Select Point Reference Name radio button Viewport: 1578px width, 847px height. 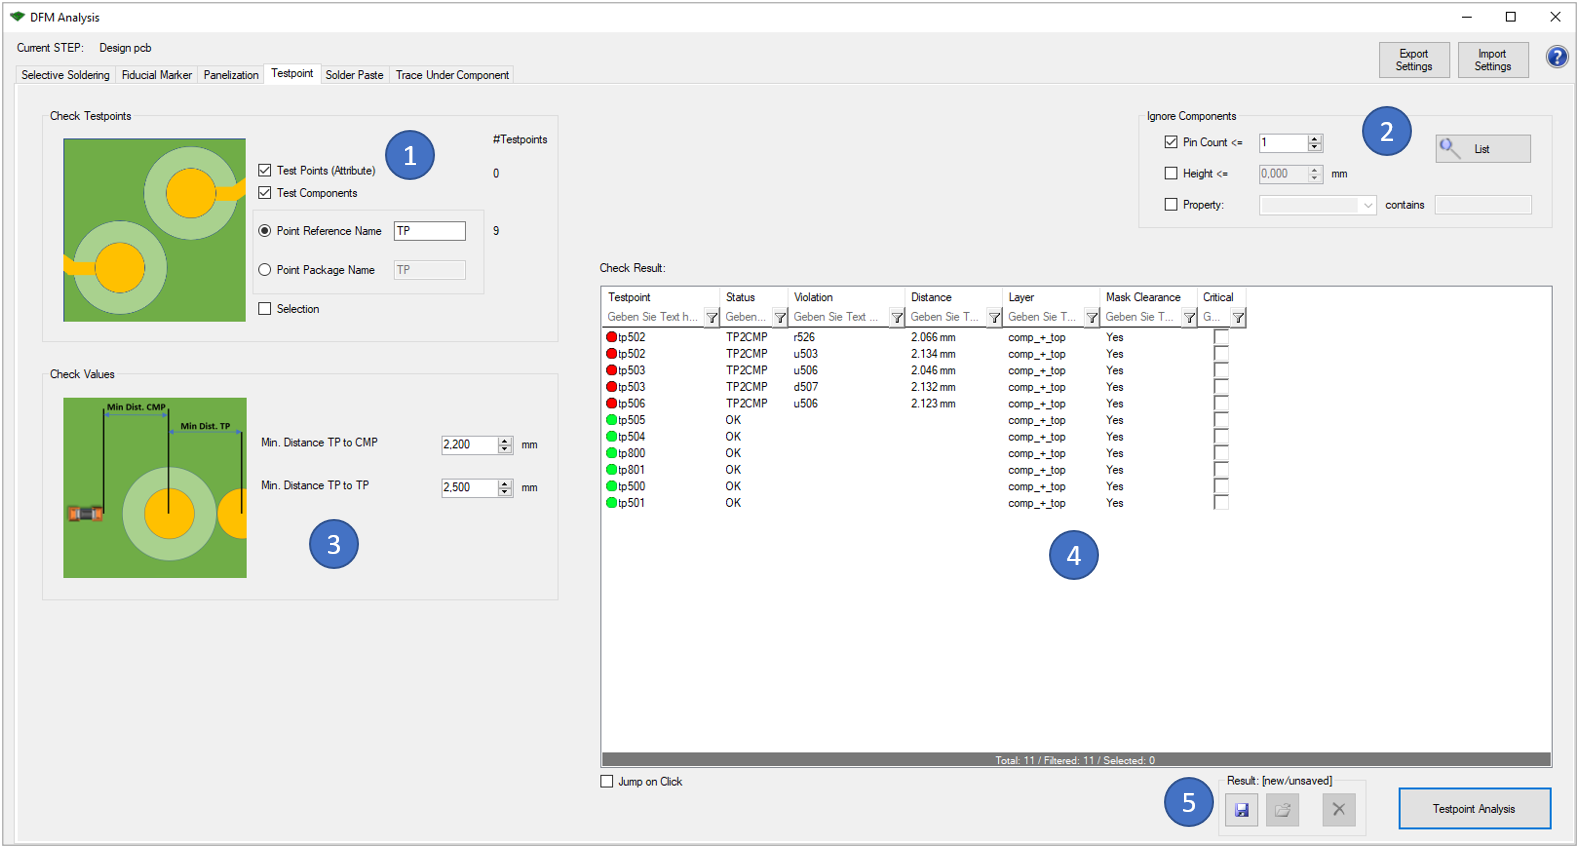[265, 231]
